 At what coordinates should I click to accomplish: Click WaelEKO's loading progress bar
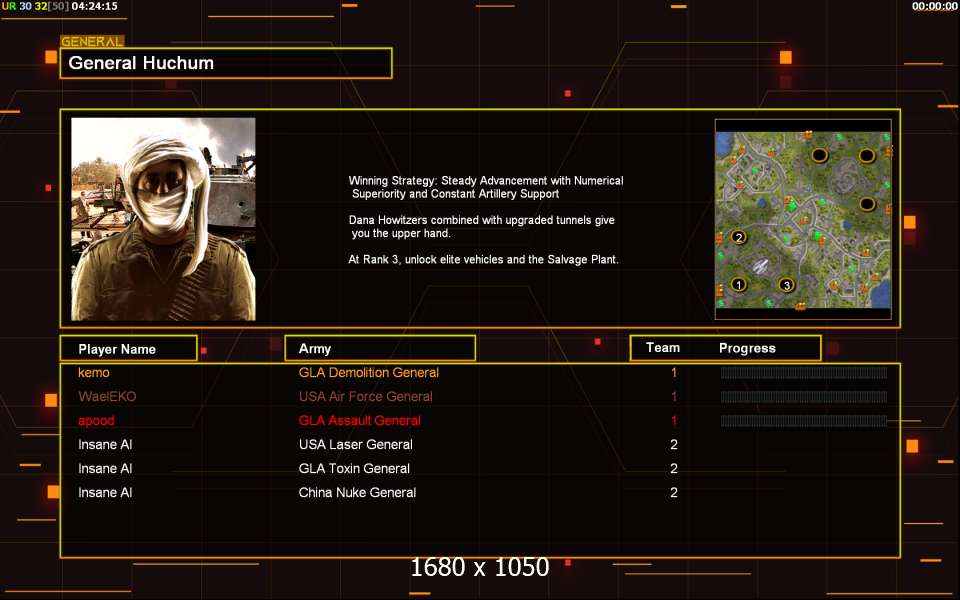[804, 397]
